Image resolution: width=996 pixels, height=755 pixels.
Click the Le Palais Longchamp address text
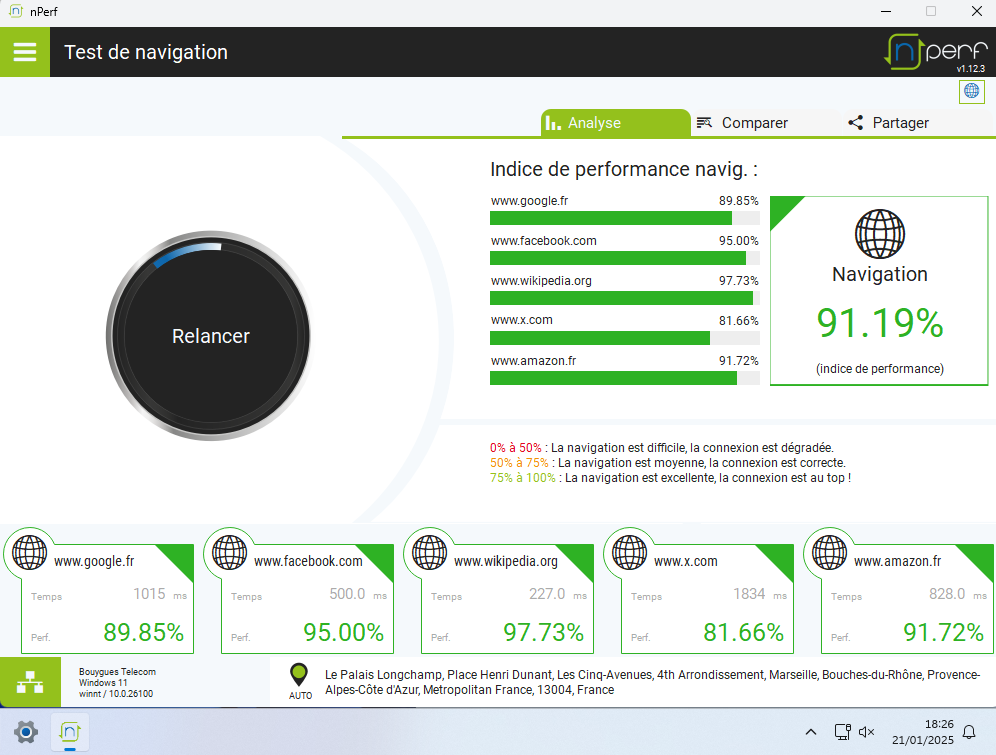(652, 682)
